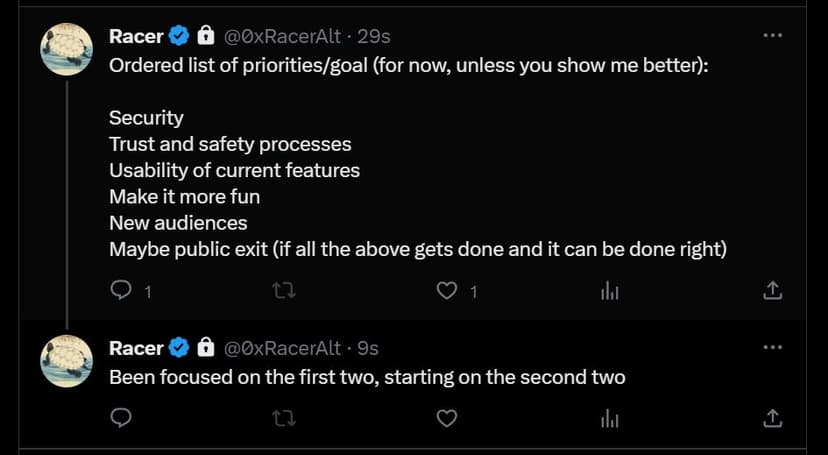Reply to the priorities list tweet
Viewport: 828px width, 455px height.
tap(121, 291)
